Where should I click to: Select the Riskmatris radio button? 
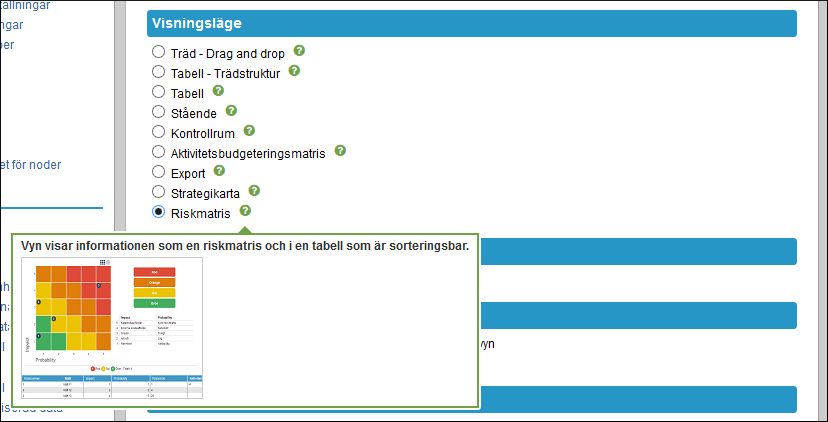point(158,211)
